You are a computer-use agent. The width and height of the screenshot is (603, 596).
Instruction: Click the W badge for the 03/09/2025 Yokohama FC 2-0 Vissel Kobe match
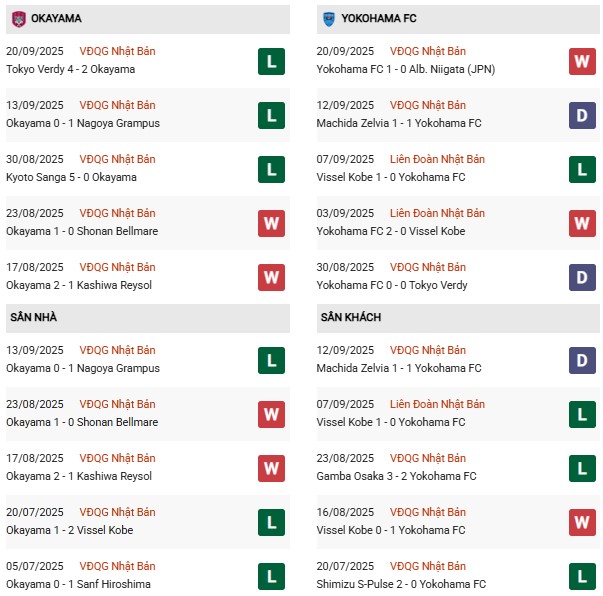point(582,223)
